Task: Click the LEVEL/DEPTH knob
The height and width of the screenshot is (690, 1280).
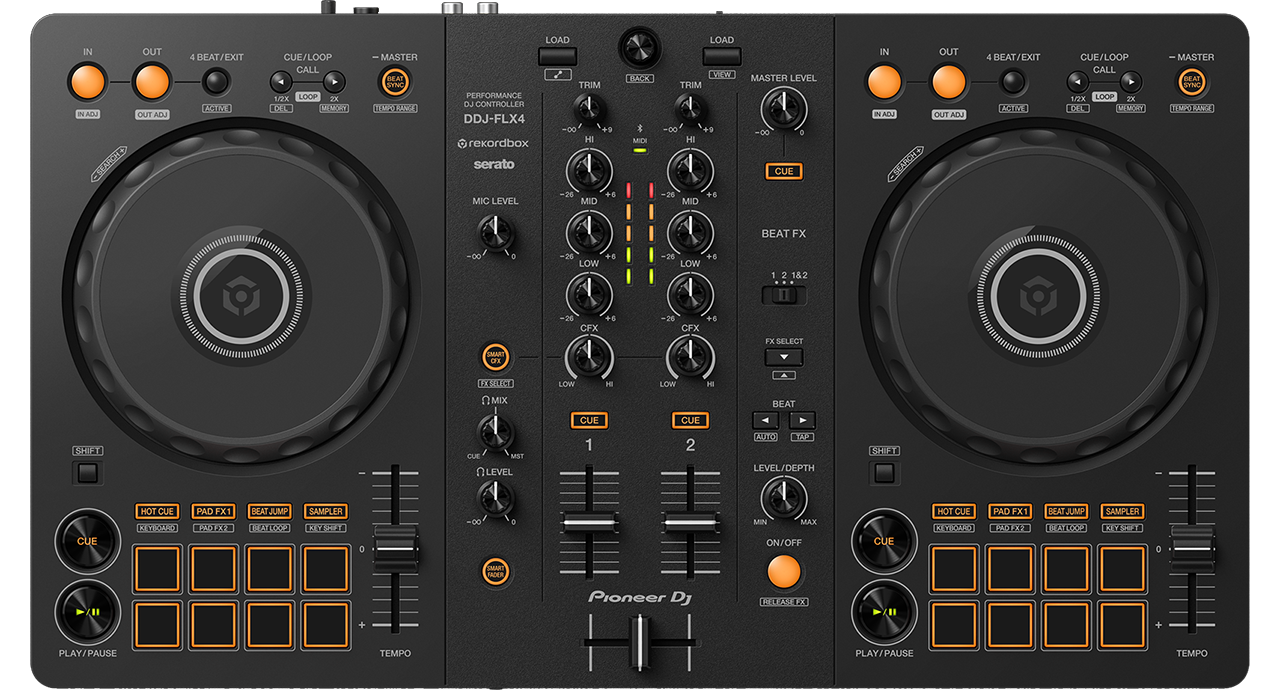Action: [784, 498]
